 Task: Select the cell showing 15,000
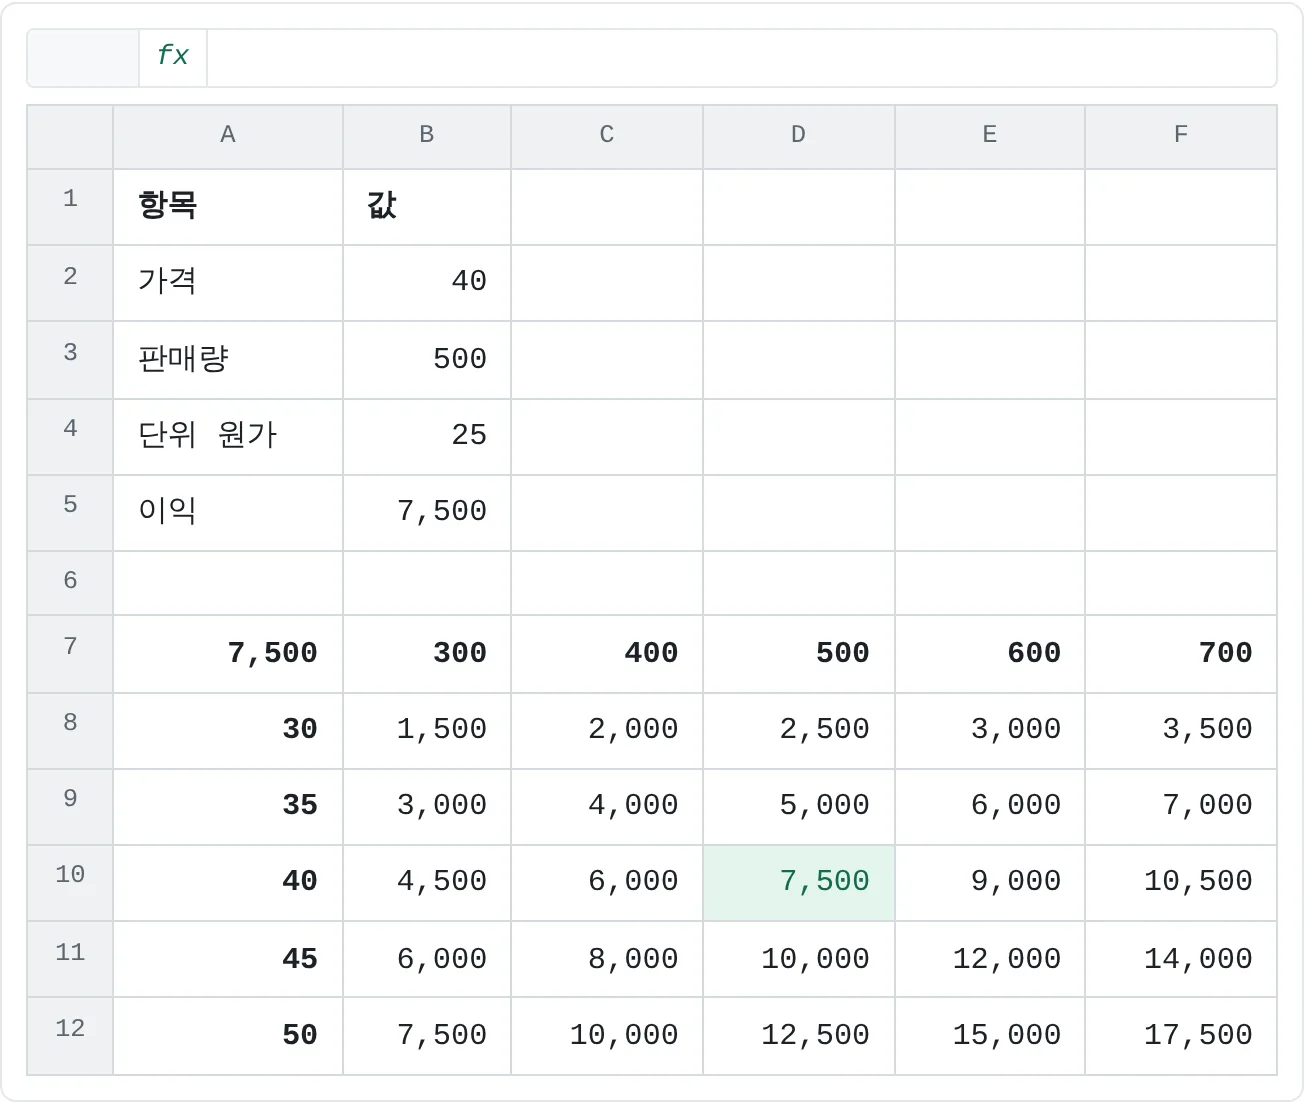[990, 1036]
